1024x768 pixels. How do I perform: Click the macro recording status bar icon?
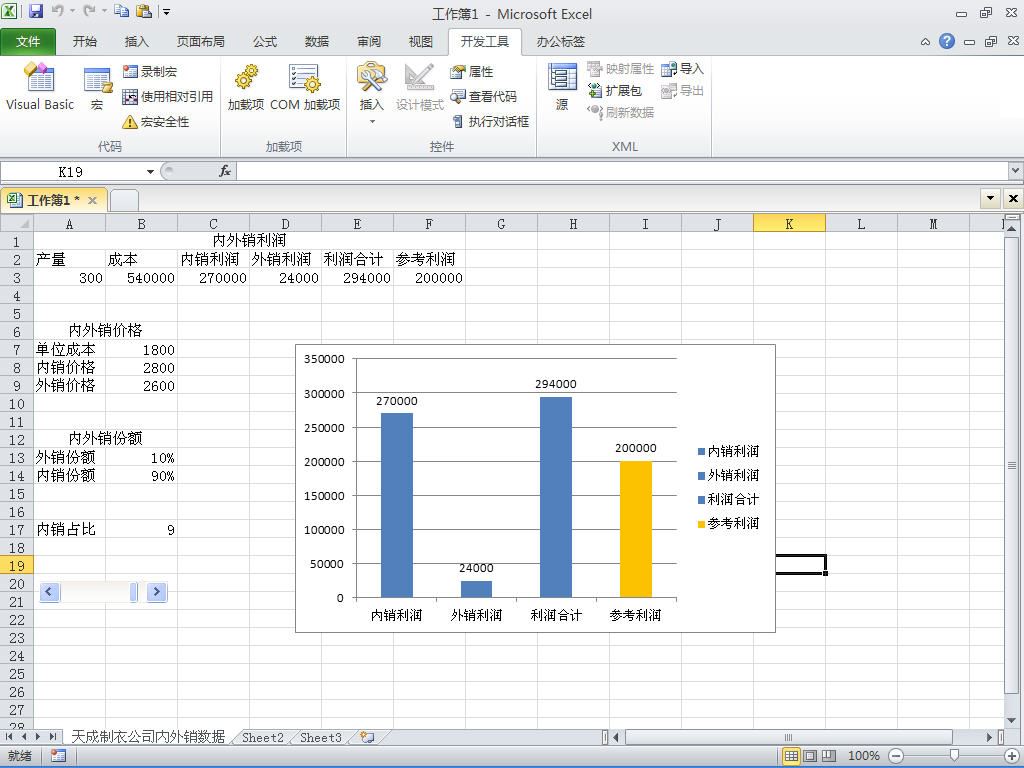coord(58,756)
